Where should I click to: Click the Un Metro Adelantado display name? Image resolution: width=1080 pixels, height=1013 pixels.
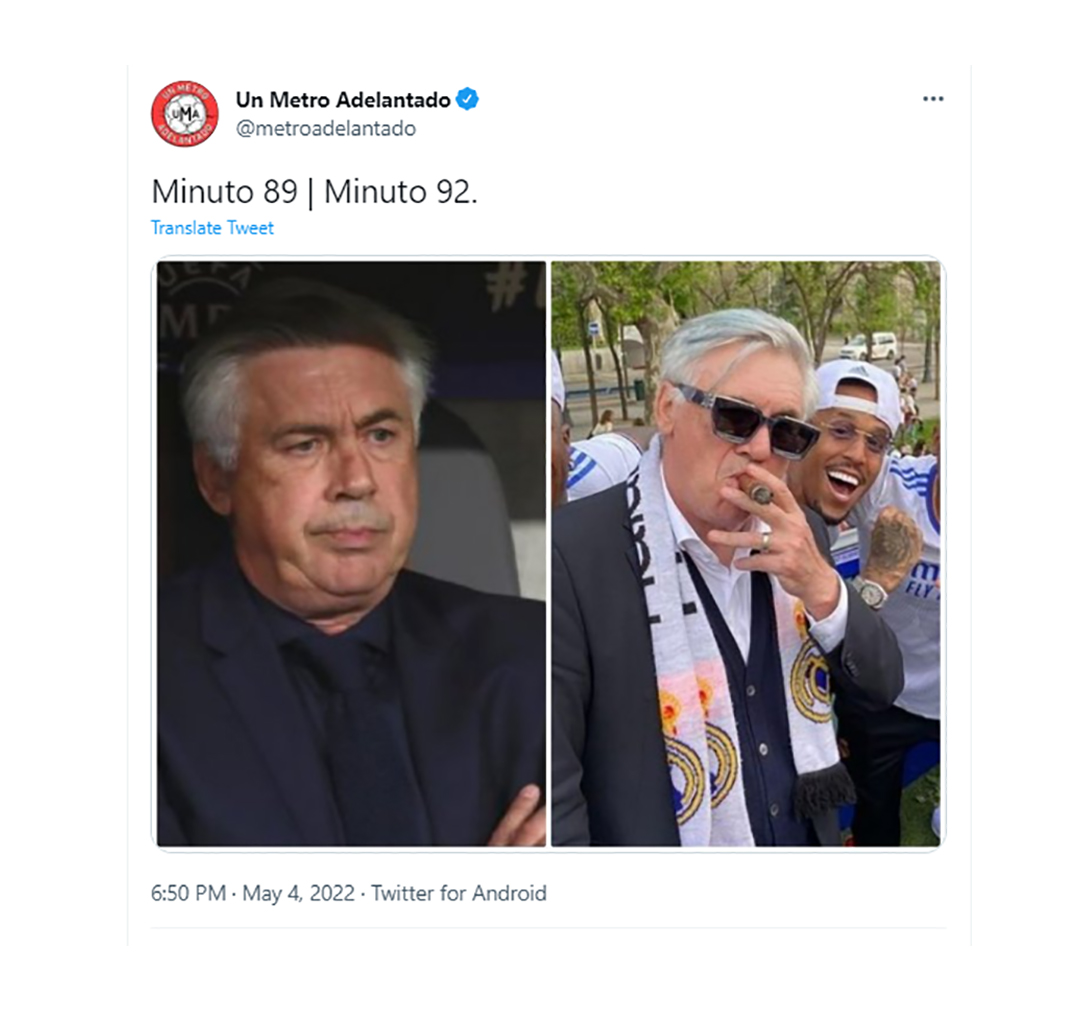tap(343, 100)
